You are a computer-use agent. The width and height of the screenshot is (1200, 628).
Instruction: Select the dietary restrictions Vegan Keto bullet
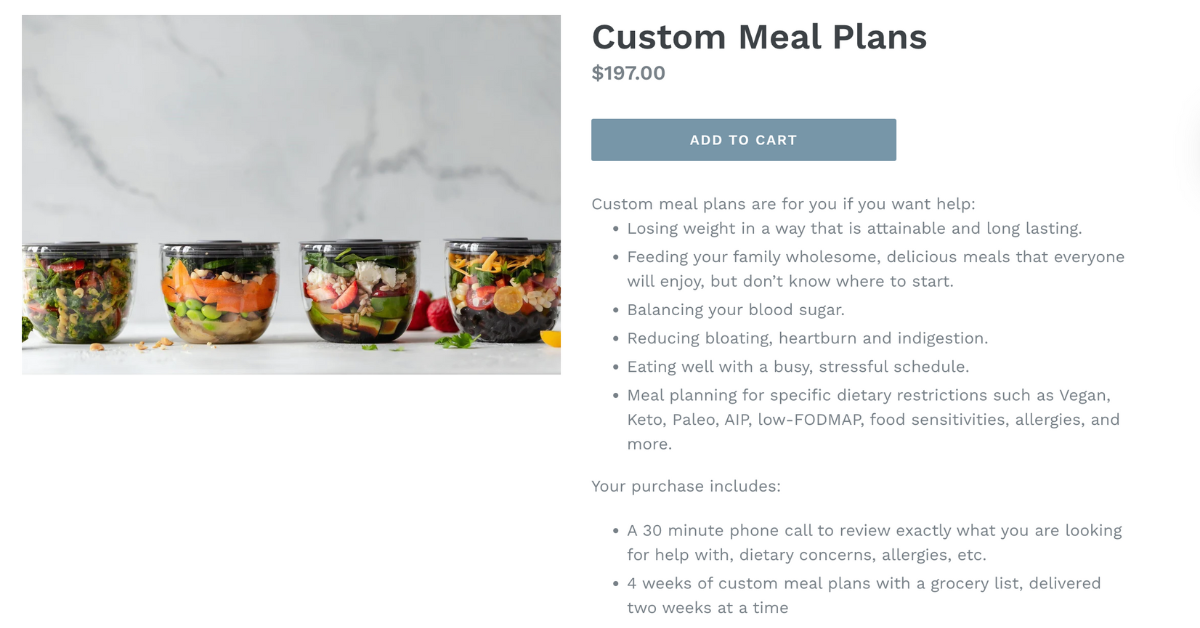[870, 419]
